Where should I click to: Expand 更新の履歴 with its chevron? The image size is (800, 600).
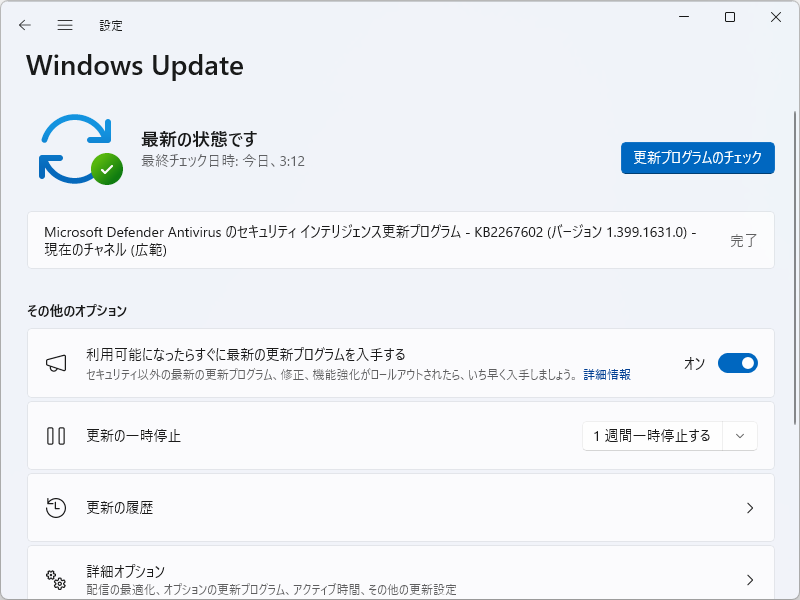[750, 508]
